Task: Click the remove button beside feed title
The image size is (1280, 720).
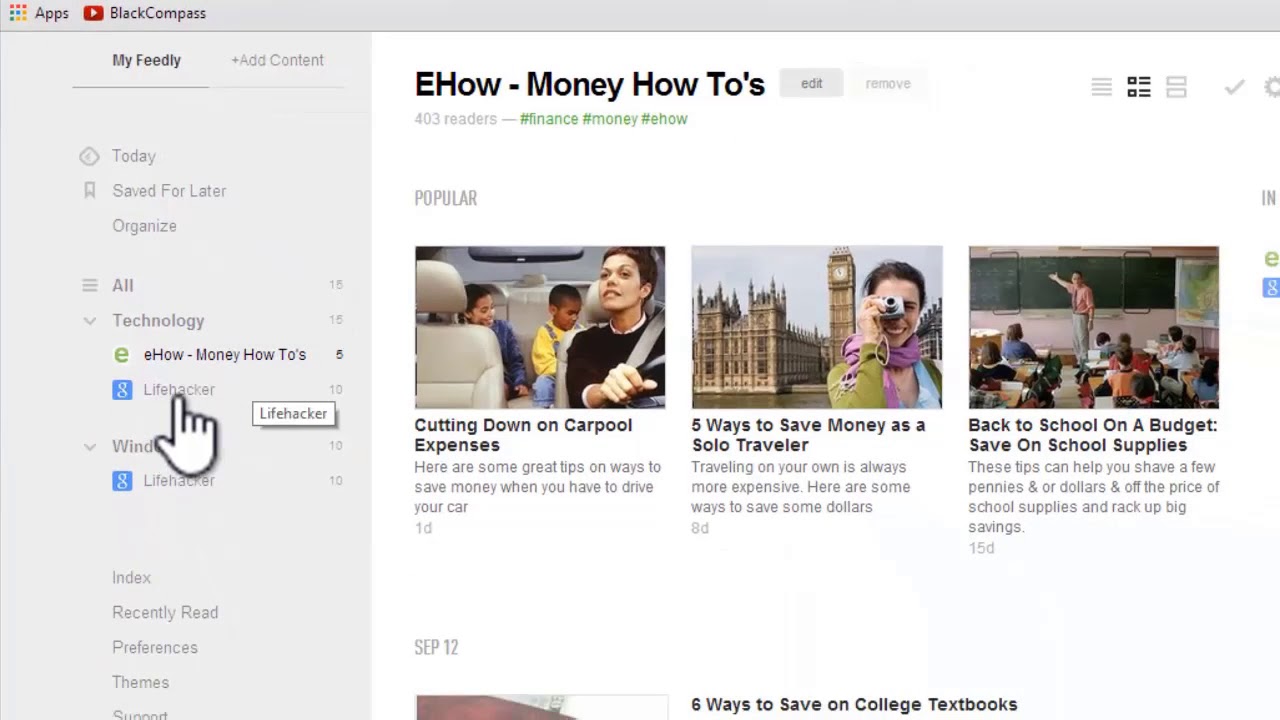Action: click(x=888, y=84)
